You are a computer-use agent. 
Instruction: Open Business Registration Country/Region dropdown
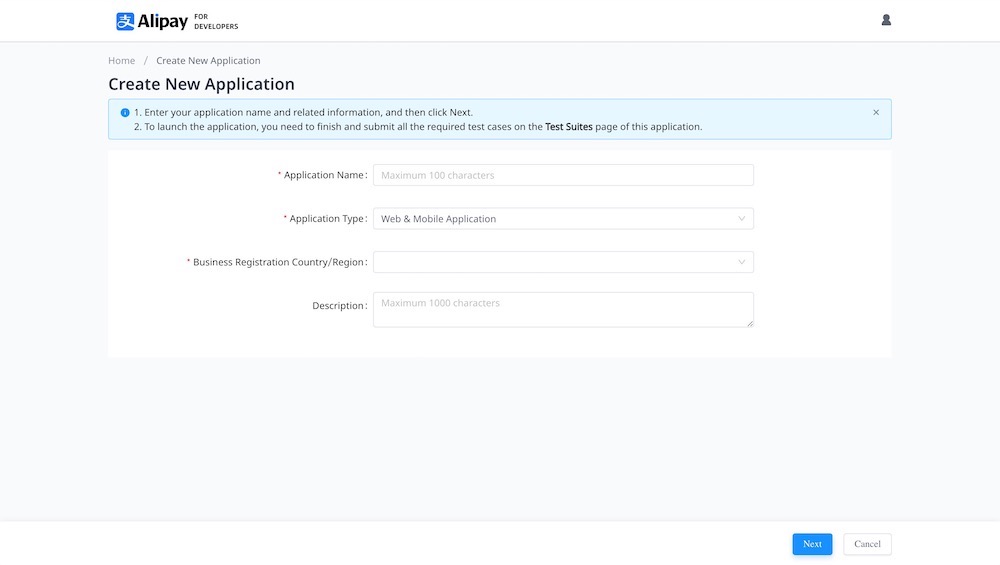click(555, 262)
